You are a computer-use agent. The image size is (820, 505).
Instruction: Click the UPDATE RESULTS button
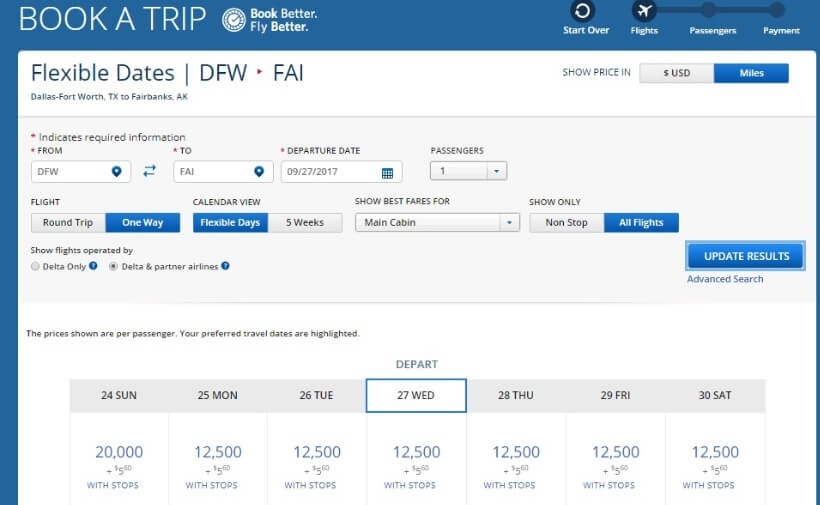(x=746, y=256)
